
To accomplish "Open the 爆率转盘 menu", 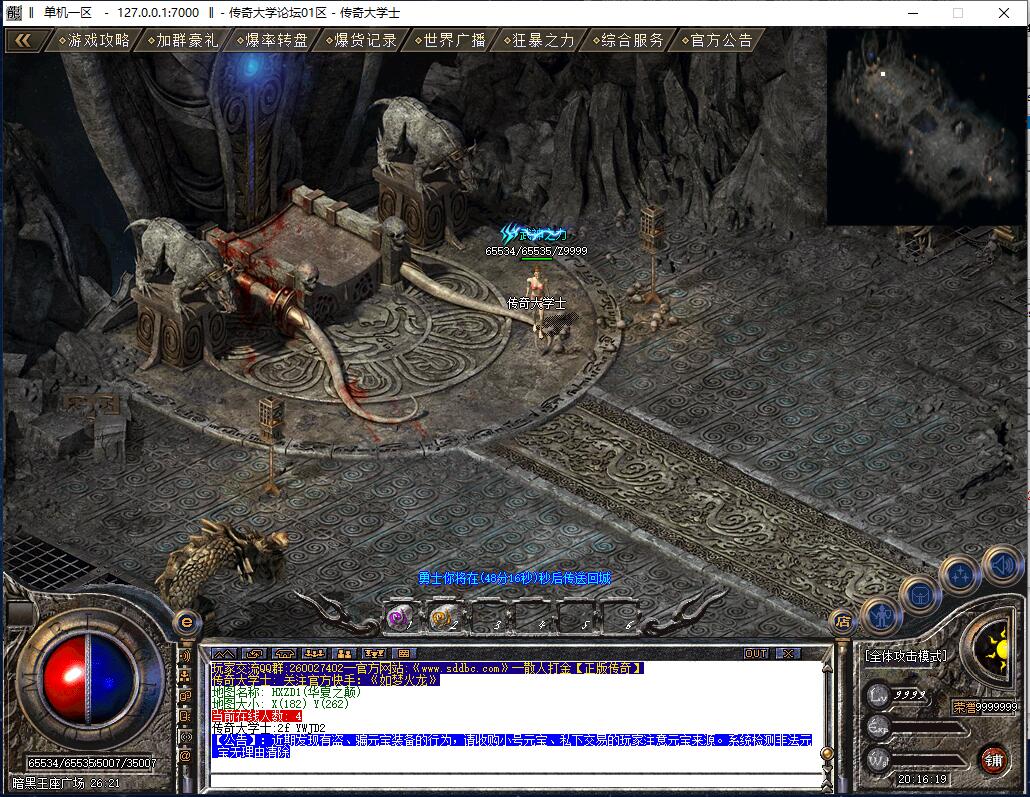I will 273,41.
